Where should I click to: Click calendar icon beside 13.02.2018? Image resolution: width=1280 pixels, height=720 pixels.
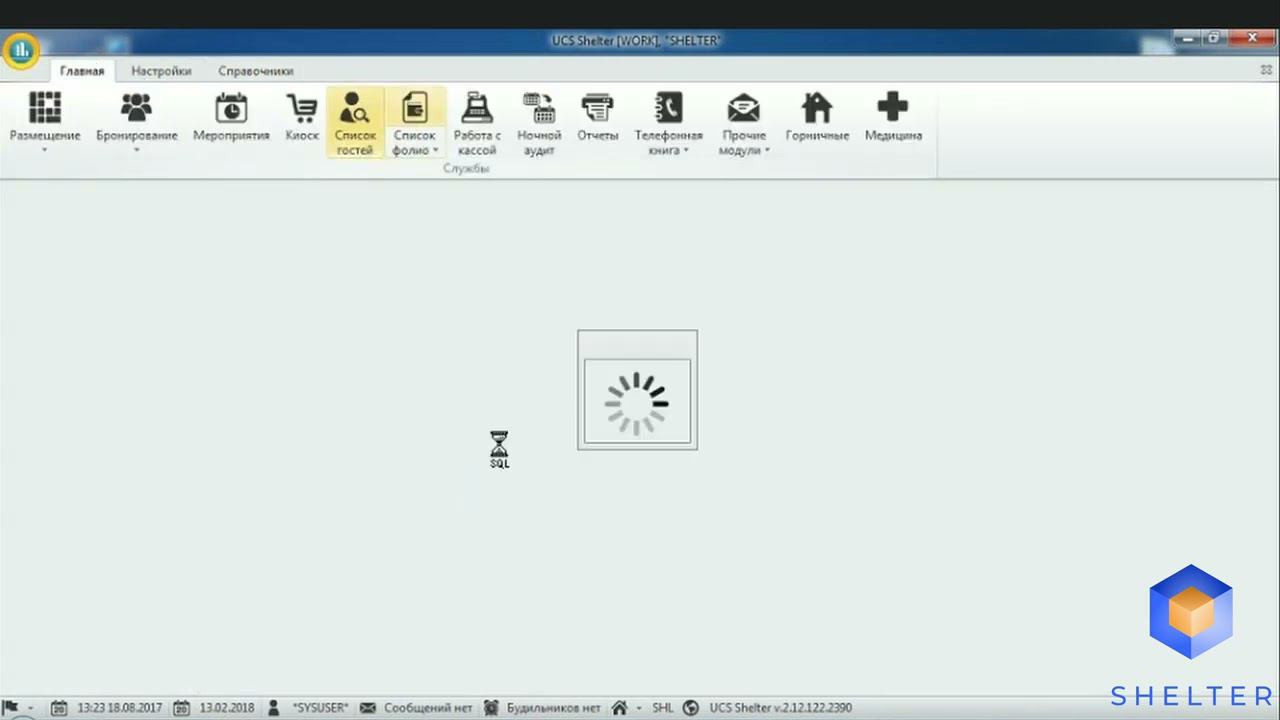point(182,707)
